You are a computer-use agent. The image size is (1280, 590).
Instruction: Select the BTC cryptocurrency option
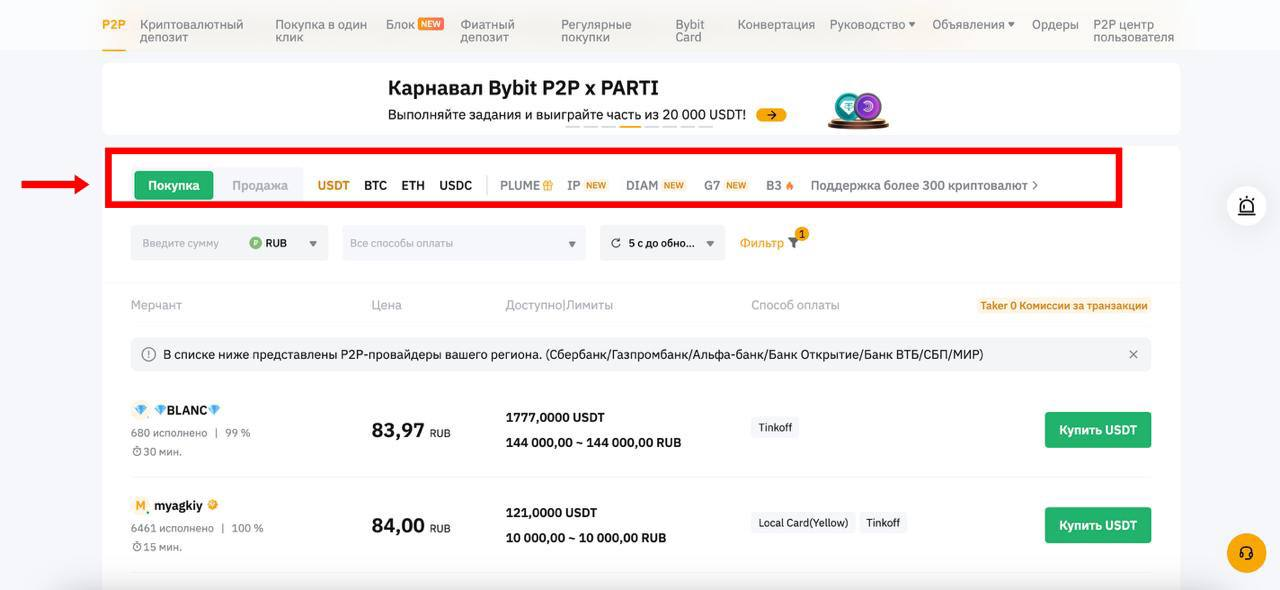pos(375,185)
